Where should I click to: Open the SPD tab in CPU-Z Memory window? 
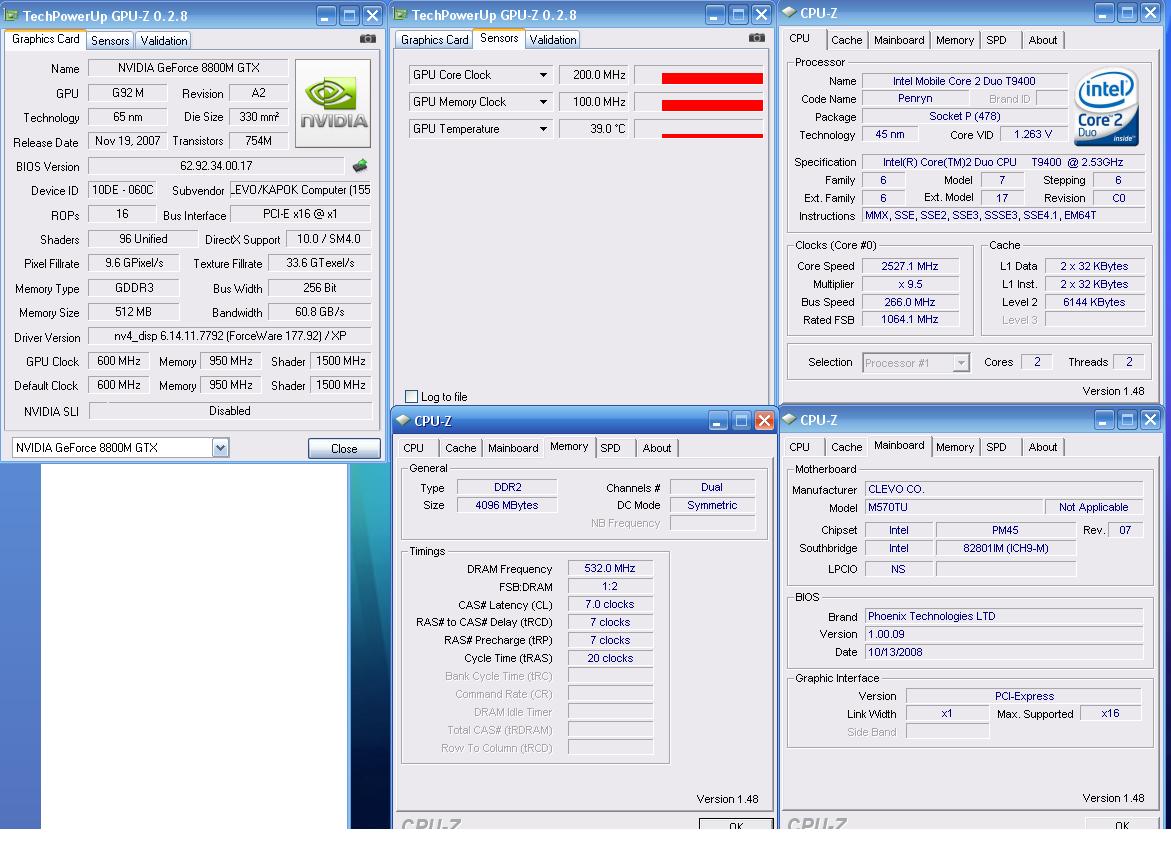(610, 448)
